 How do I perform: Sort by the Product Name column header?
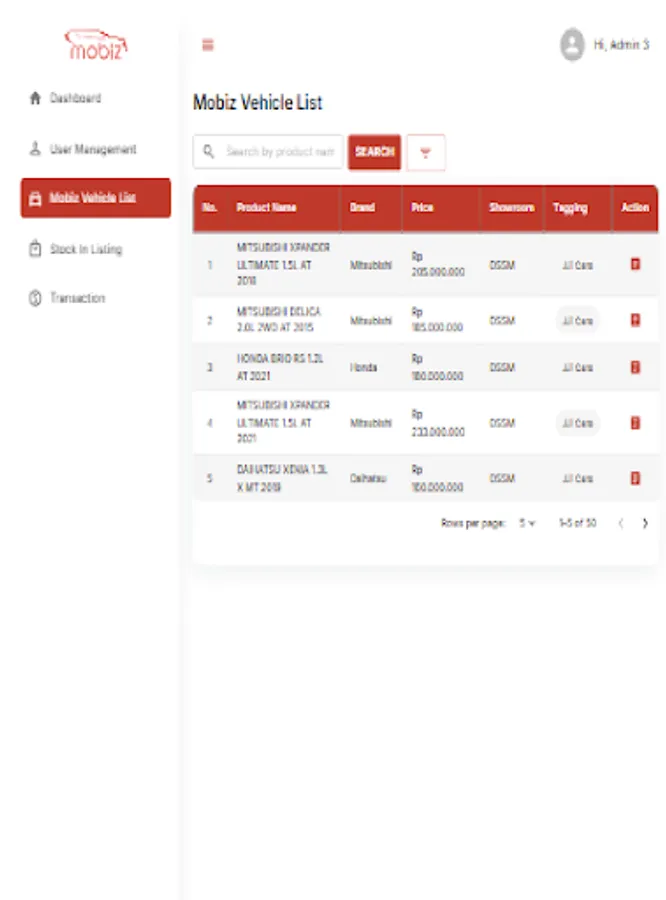pos(266,207)
